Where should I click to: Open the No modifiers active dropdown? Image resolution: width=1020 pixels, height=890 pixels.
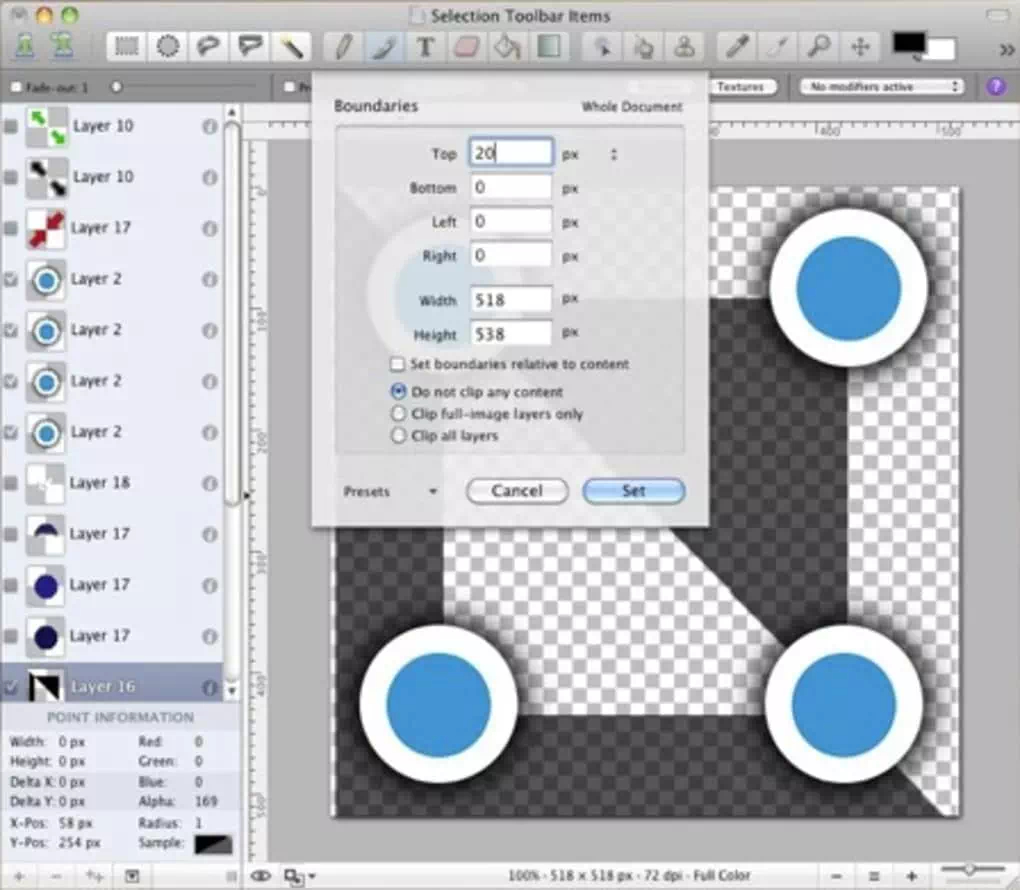click(882, 86)
